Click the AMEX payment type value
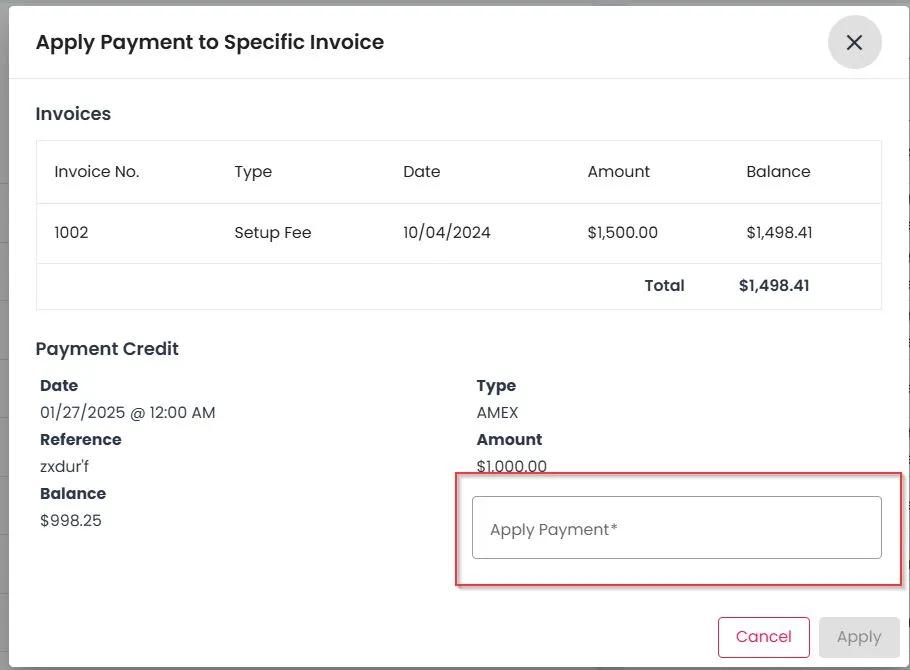This screenshot has width=910, height=670. 497,413
